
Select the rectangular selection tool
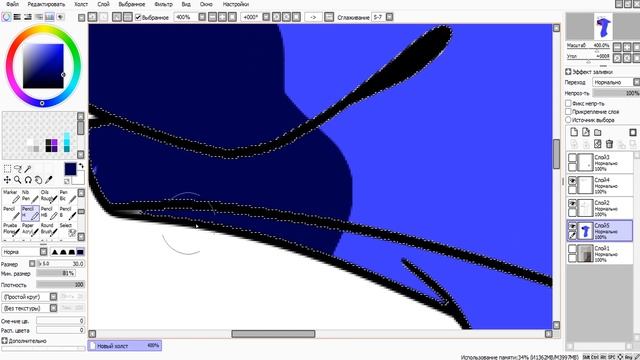[7, 169]
